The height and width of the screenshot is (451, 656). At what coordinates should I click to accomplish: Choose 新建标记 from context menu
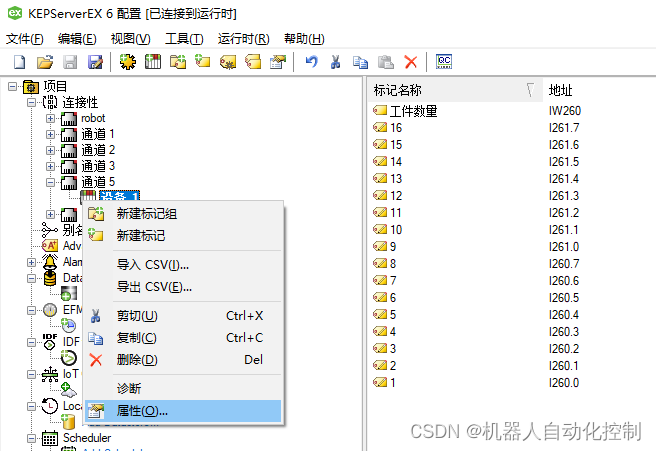(x=183, y=236)
